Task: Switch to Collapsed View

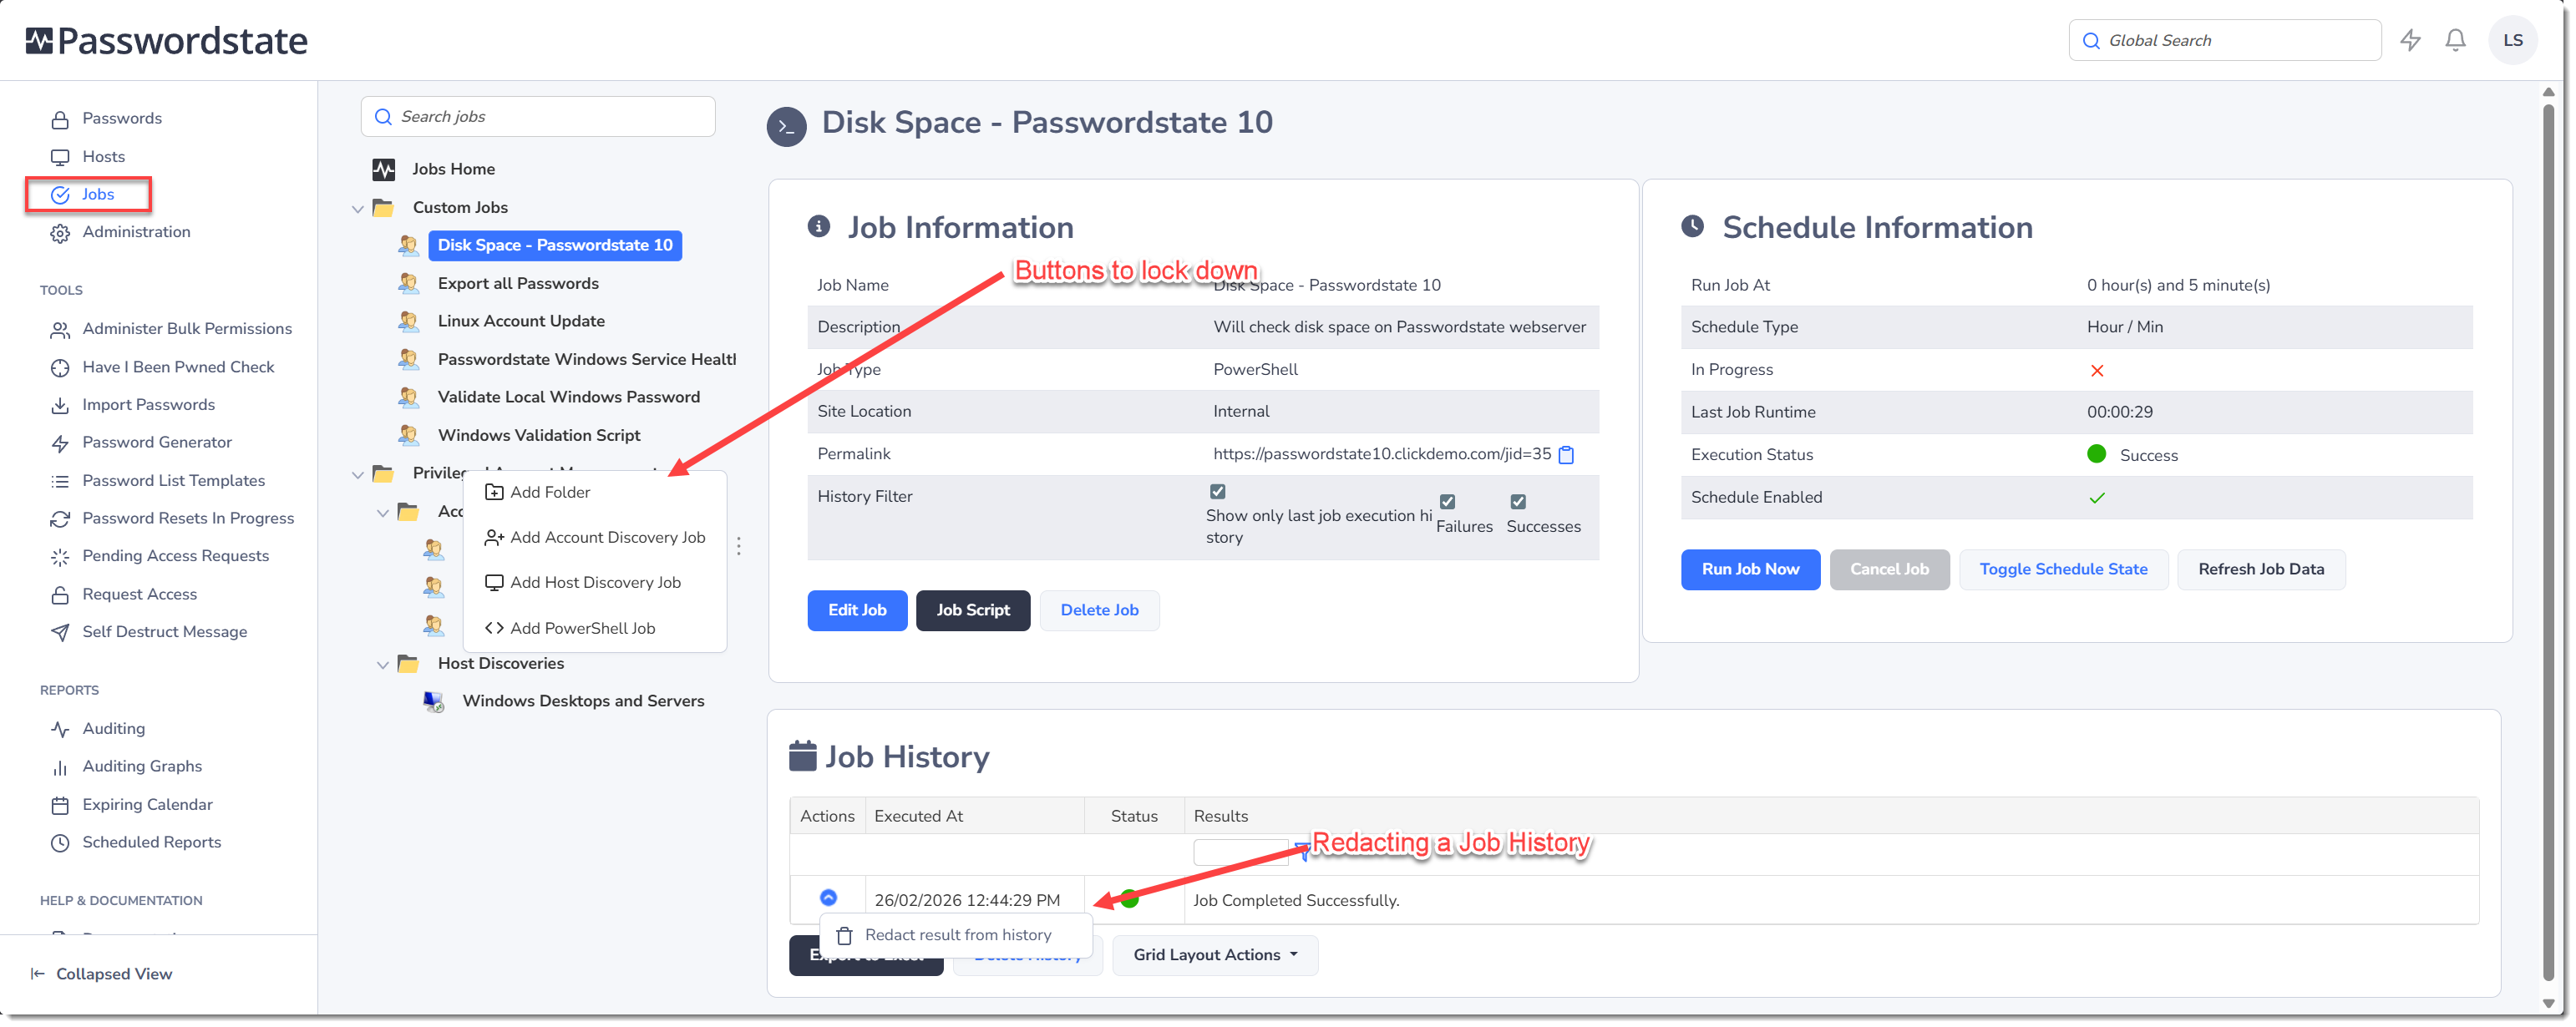Action: point(101,974)
